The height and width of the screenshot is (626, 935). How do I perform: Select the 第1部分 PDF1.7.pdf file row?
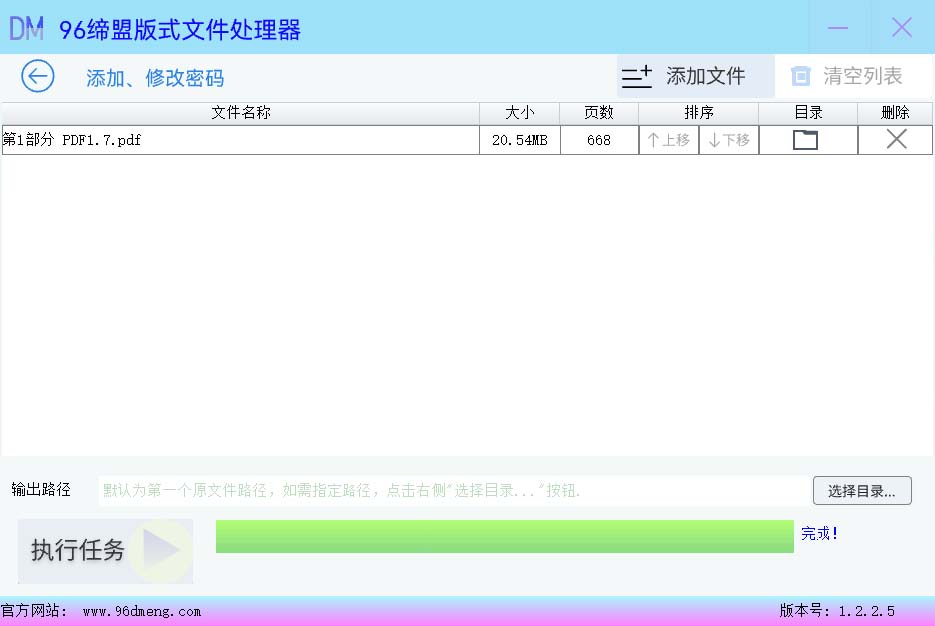click(x=240, y=140)
